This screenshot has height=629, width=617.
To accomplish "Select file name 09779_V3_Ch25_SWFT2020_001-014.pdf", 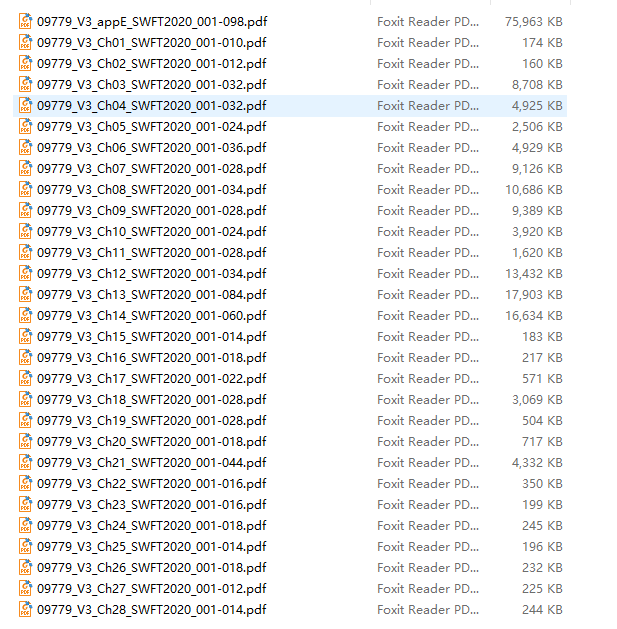I will tap(152, 546).
